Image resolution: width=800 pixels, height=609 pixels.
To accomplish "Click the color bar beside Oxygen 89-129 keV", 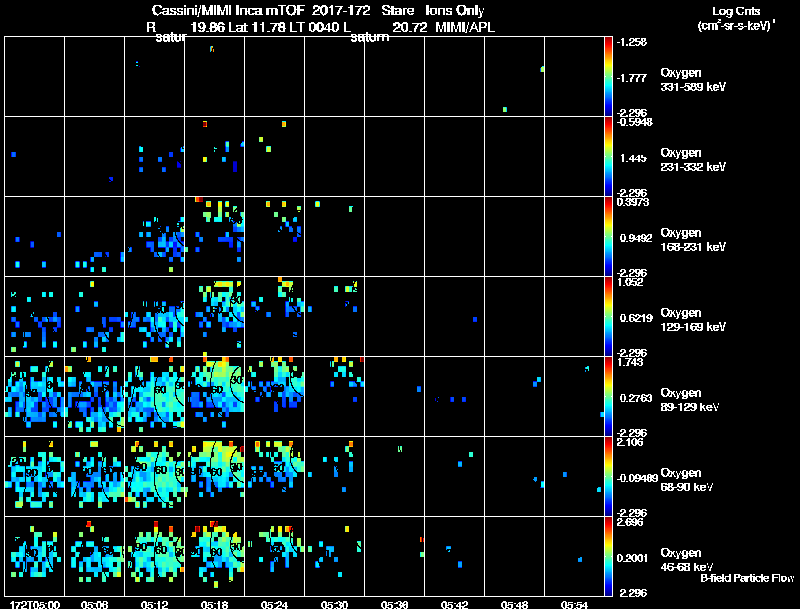I will pyautogui.click(x=608, y=396).
